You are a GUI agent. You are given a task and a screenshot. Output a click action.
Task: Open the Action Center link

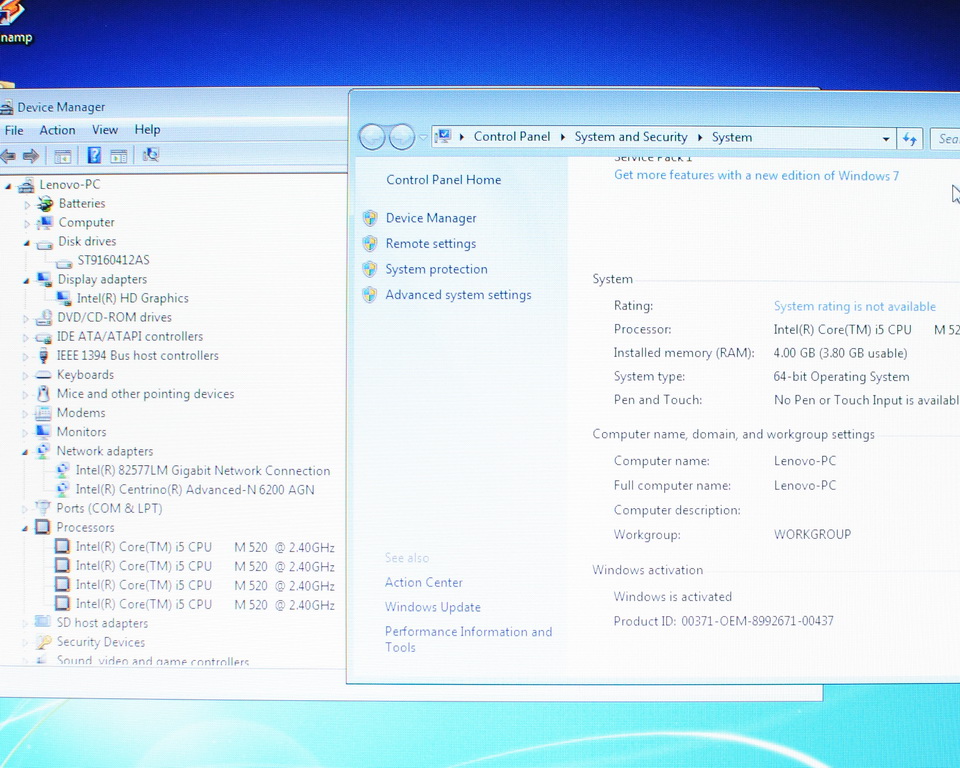[x=424, y=582]
